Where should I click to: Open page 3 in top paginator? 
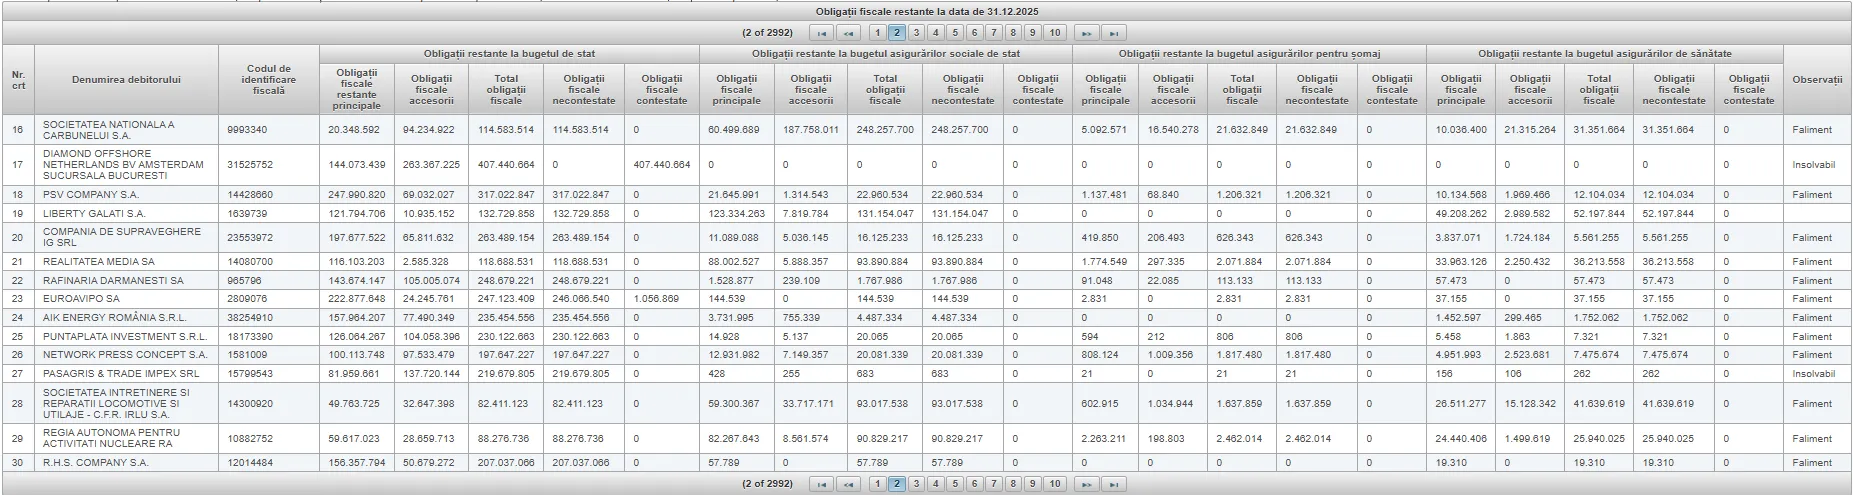(916, 33)
